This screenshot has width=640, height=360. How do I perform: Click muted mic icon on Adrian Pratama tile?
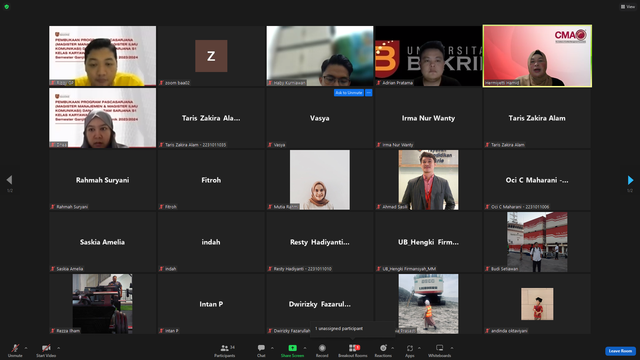[x=379, y=83]
